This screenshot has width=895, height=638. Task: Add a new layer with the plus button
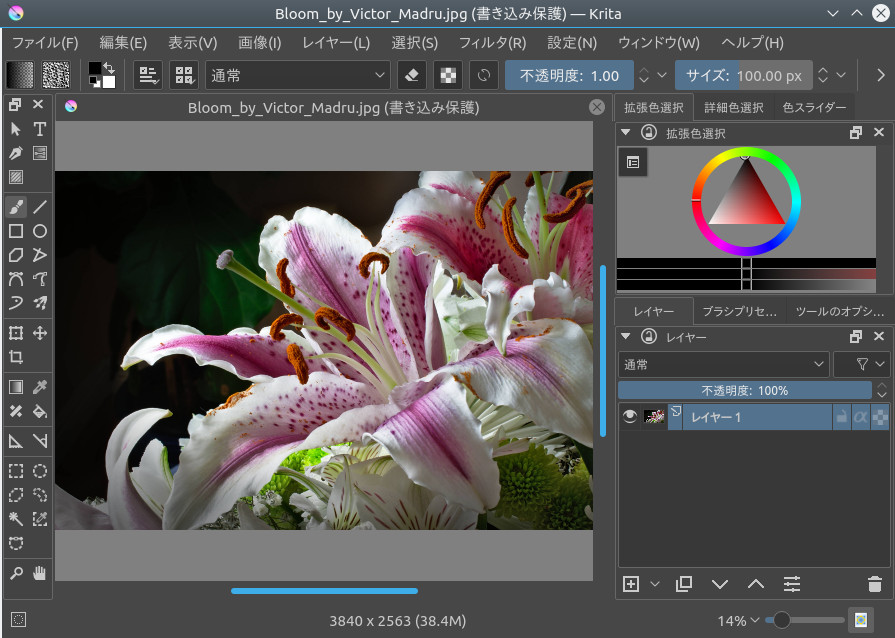630,584
